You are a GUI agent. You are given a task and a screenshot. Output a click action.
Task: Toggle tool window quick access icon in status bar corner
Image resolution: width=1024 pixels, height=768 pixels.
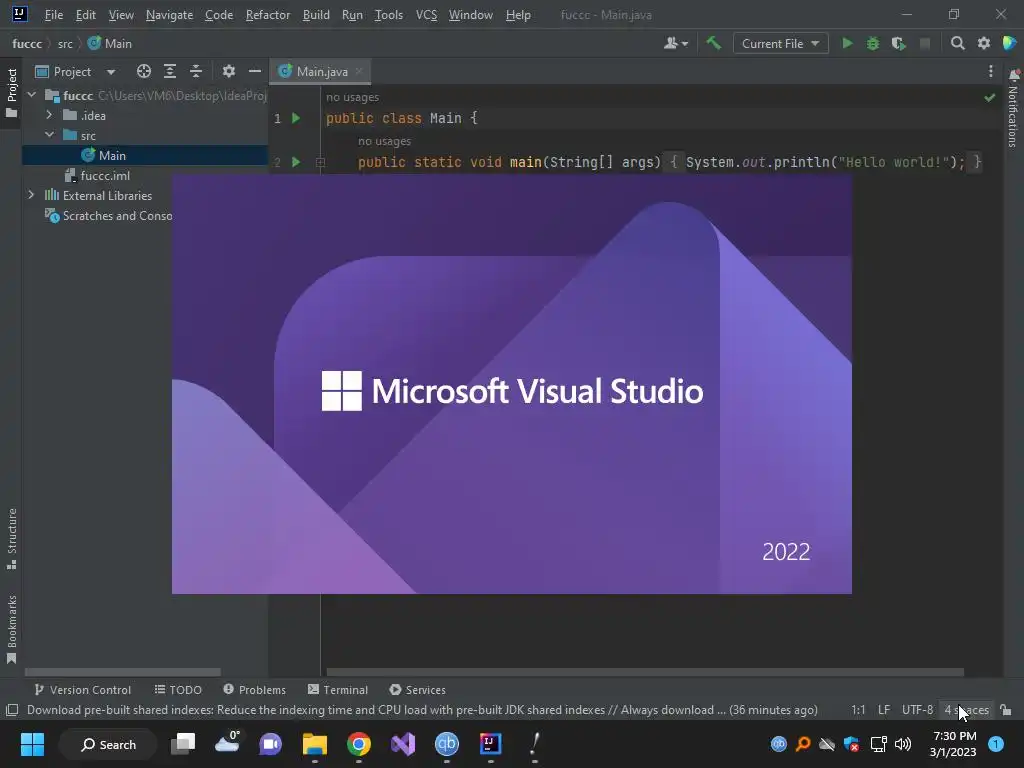[12, 710]
